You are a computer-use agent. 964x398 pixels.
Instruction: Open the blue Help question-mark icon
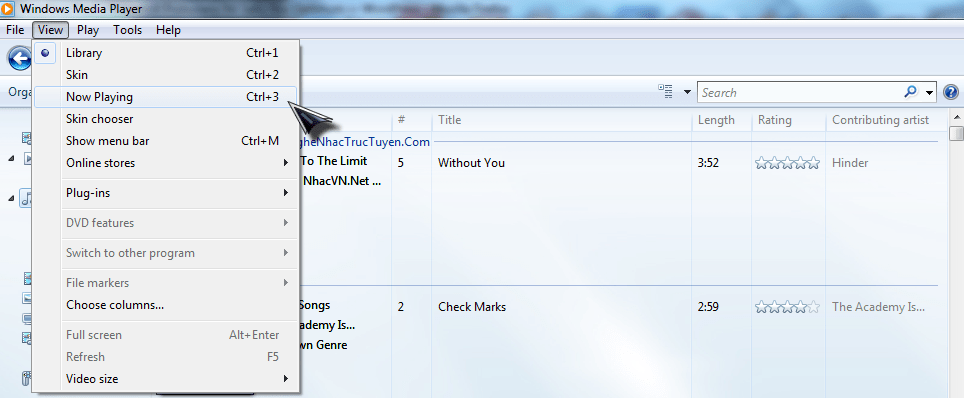coord(950,92)
